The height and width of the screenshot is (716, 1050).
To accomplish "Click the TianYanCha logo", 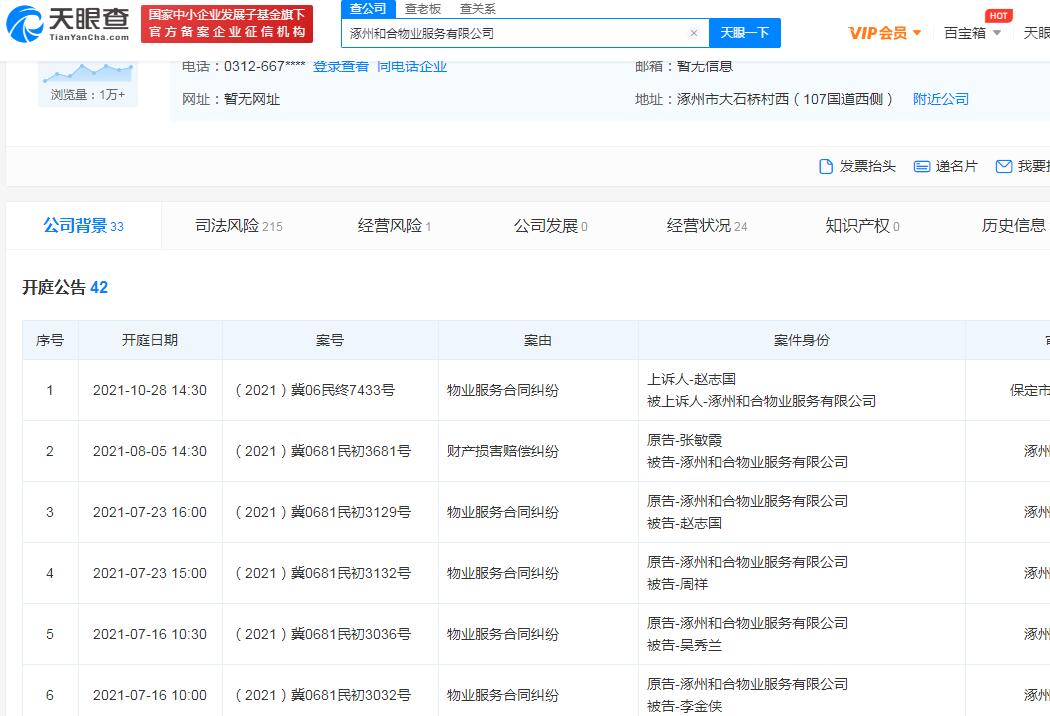I will [x=68, y=24].
